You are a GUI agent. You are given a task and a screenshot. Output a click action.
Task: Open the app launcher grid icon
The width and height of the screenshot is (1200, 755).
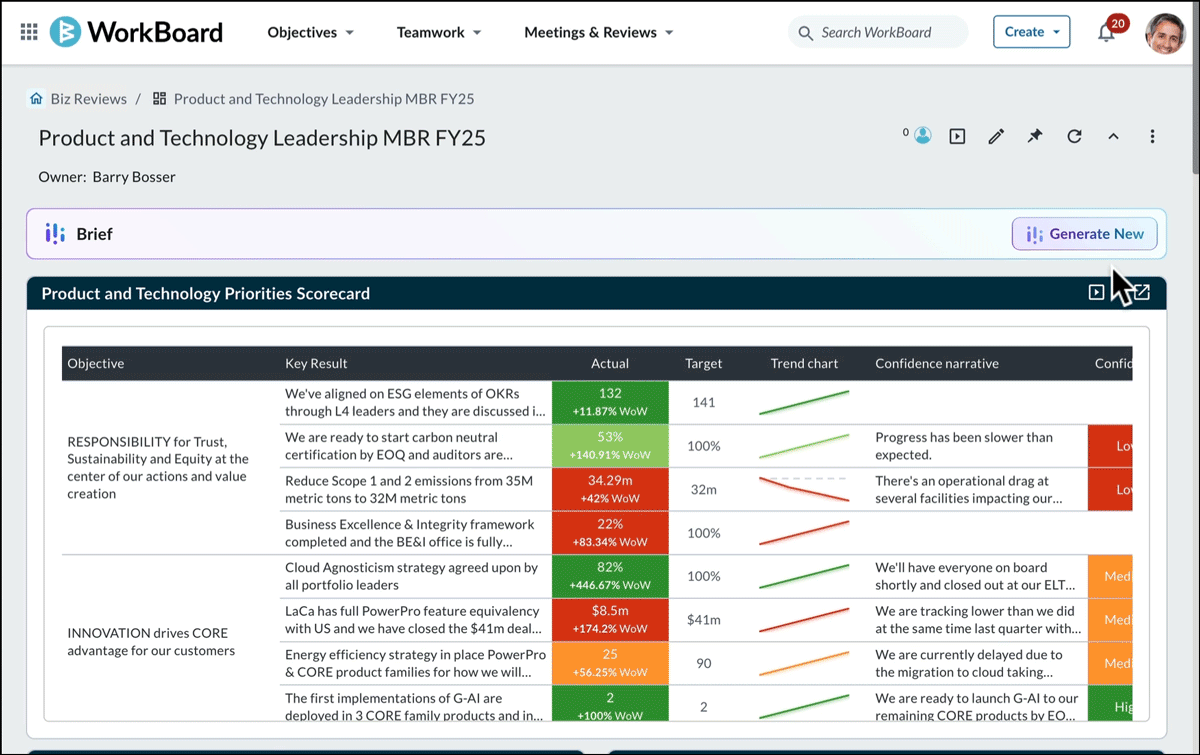coord(29,32)
